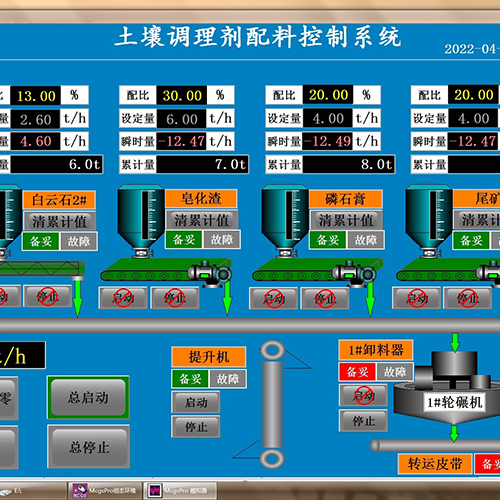
Task: Click 磷石膏 配比 field showing 20.00
Action: click(x=328, y=95)
